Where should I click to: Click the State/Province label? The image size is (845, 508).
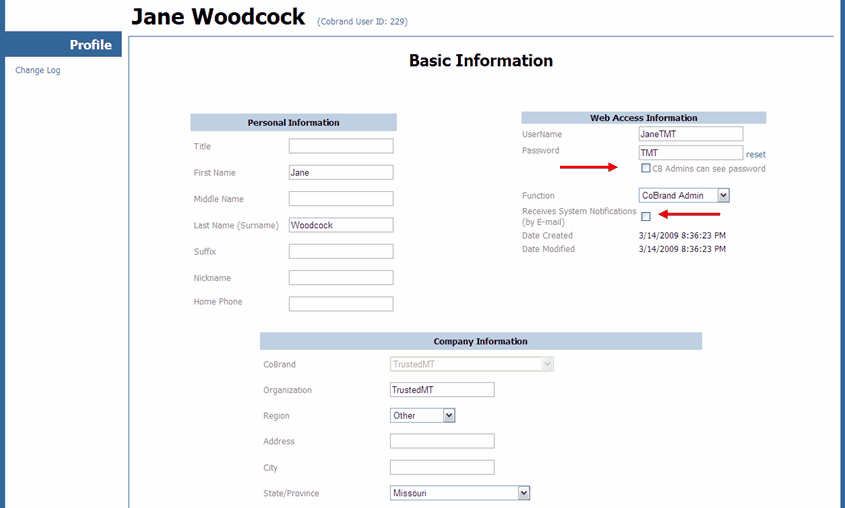[291, 493]
